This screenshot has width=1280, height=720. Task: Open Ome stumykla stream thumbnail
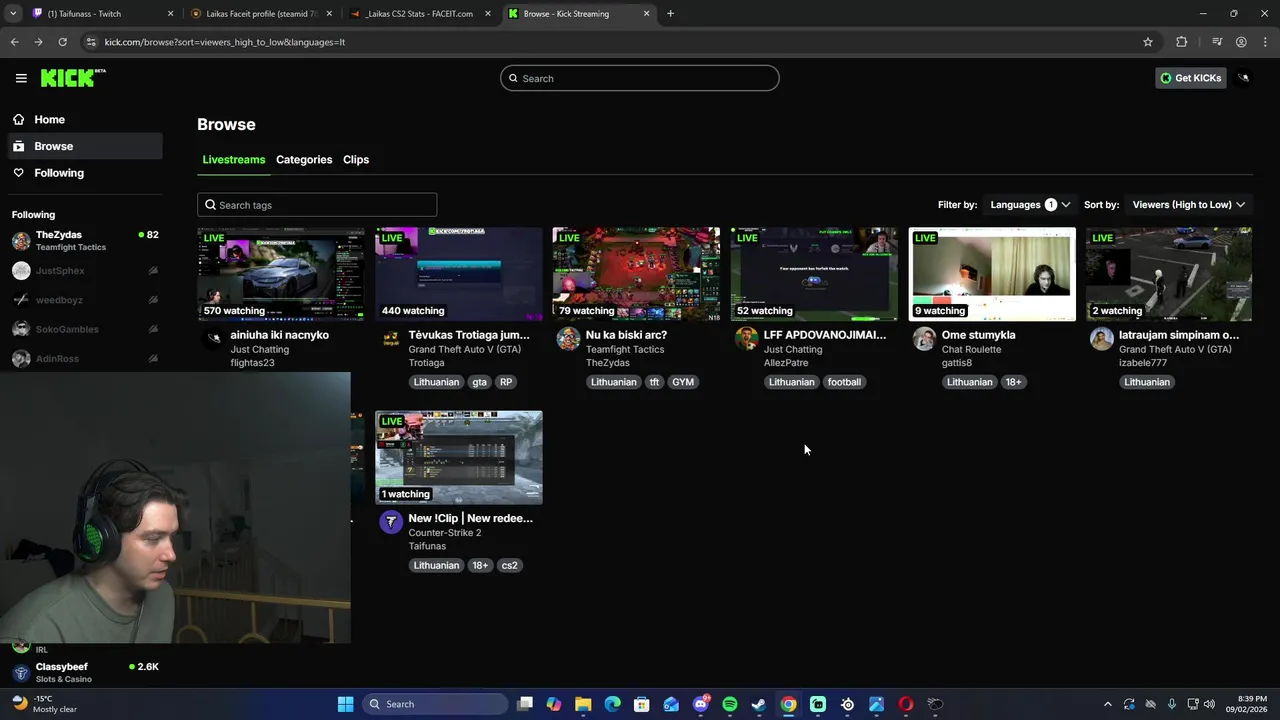point(992,274)
